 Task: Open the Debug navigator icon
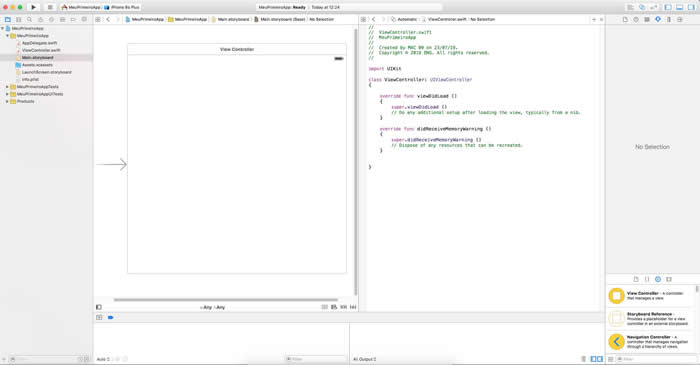(62, 20)
